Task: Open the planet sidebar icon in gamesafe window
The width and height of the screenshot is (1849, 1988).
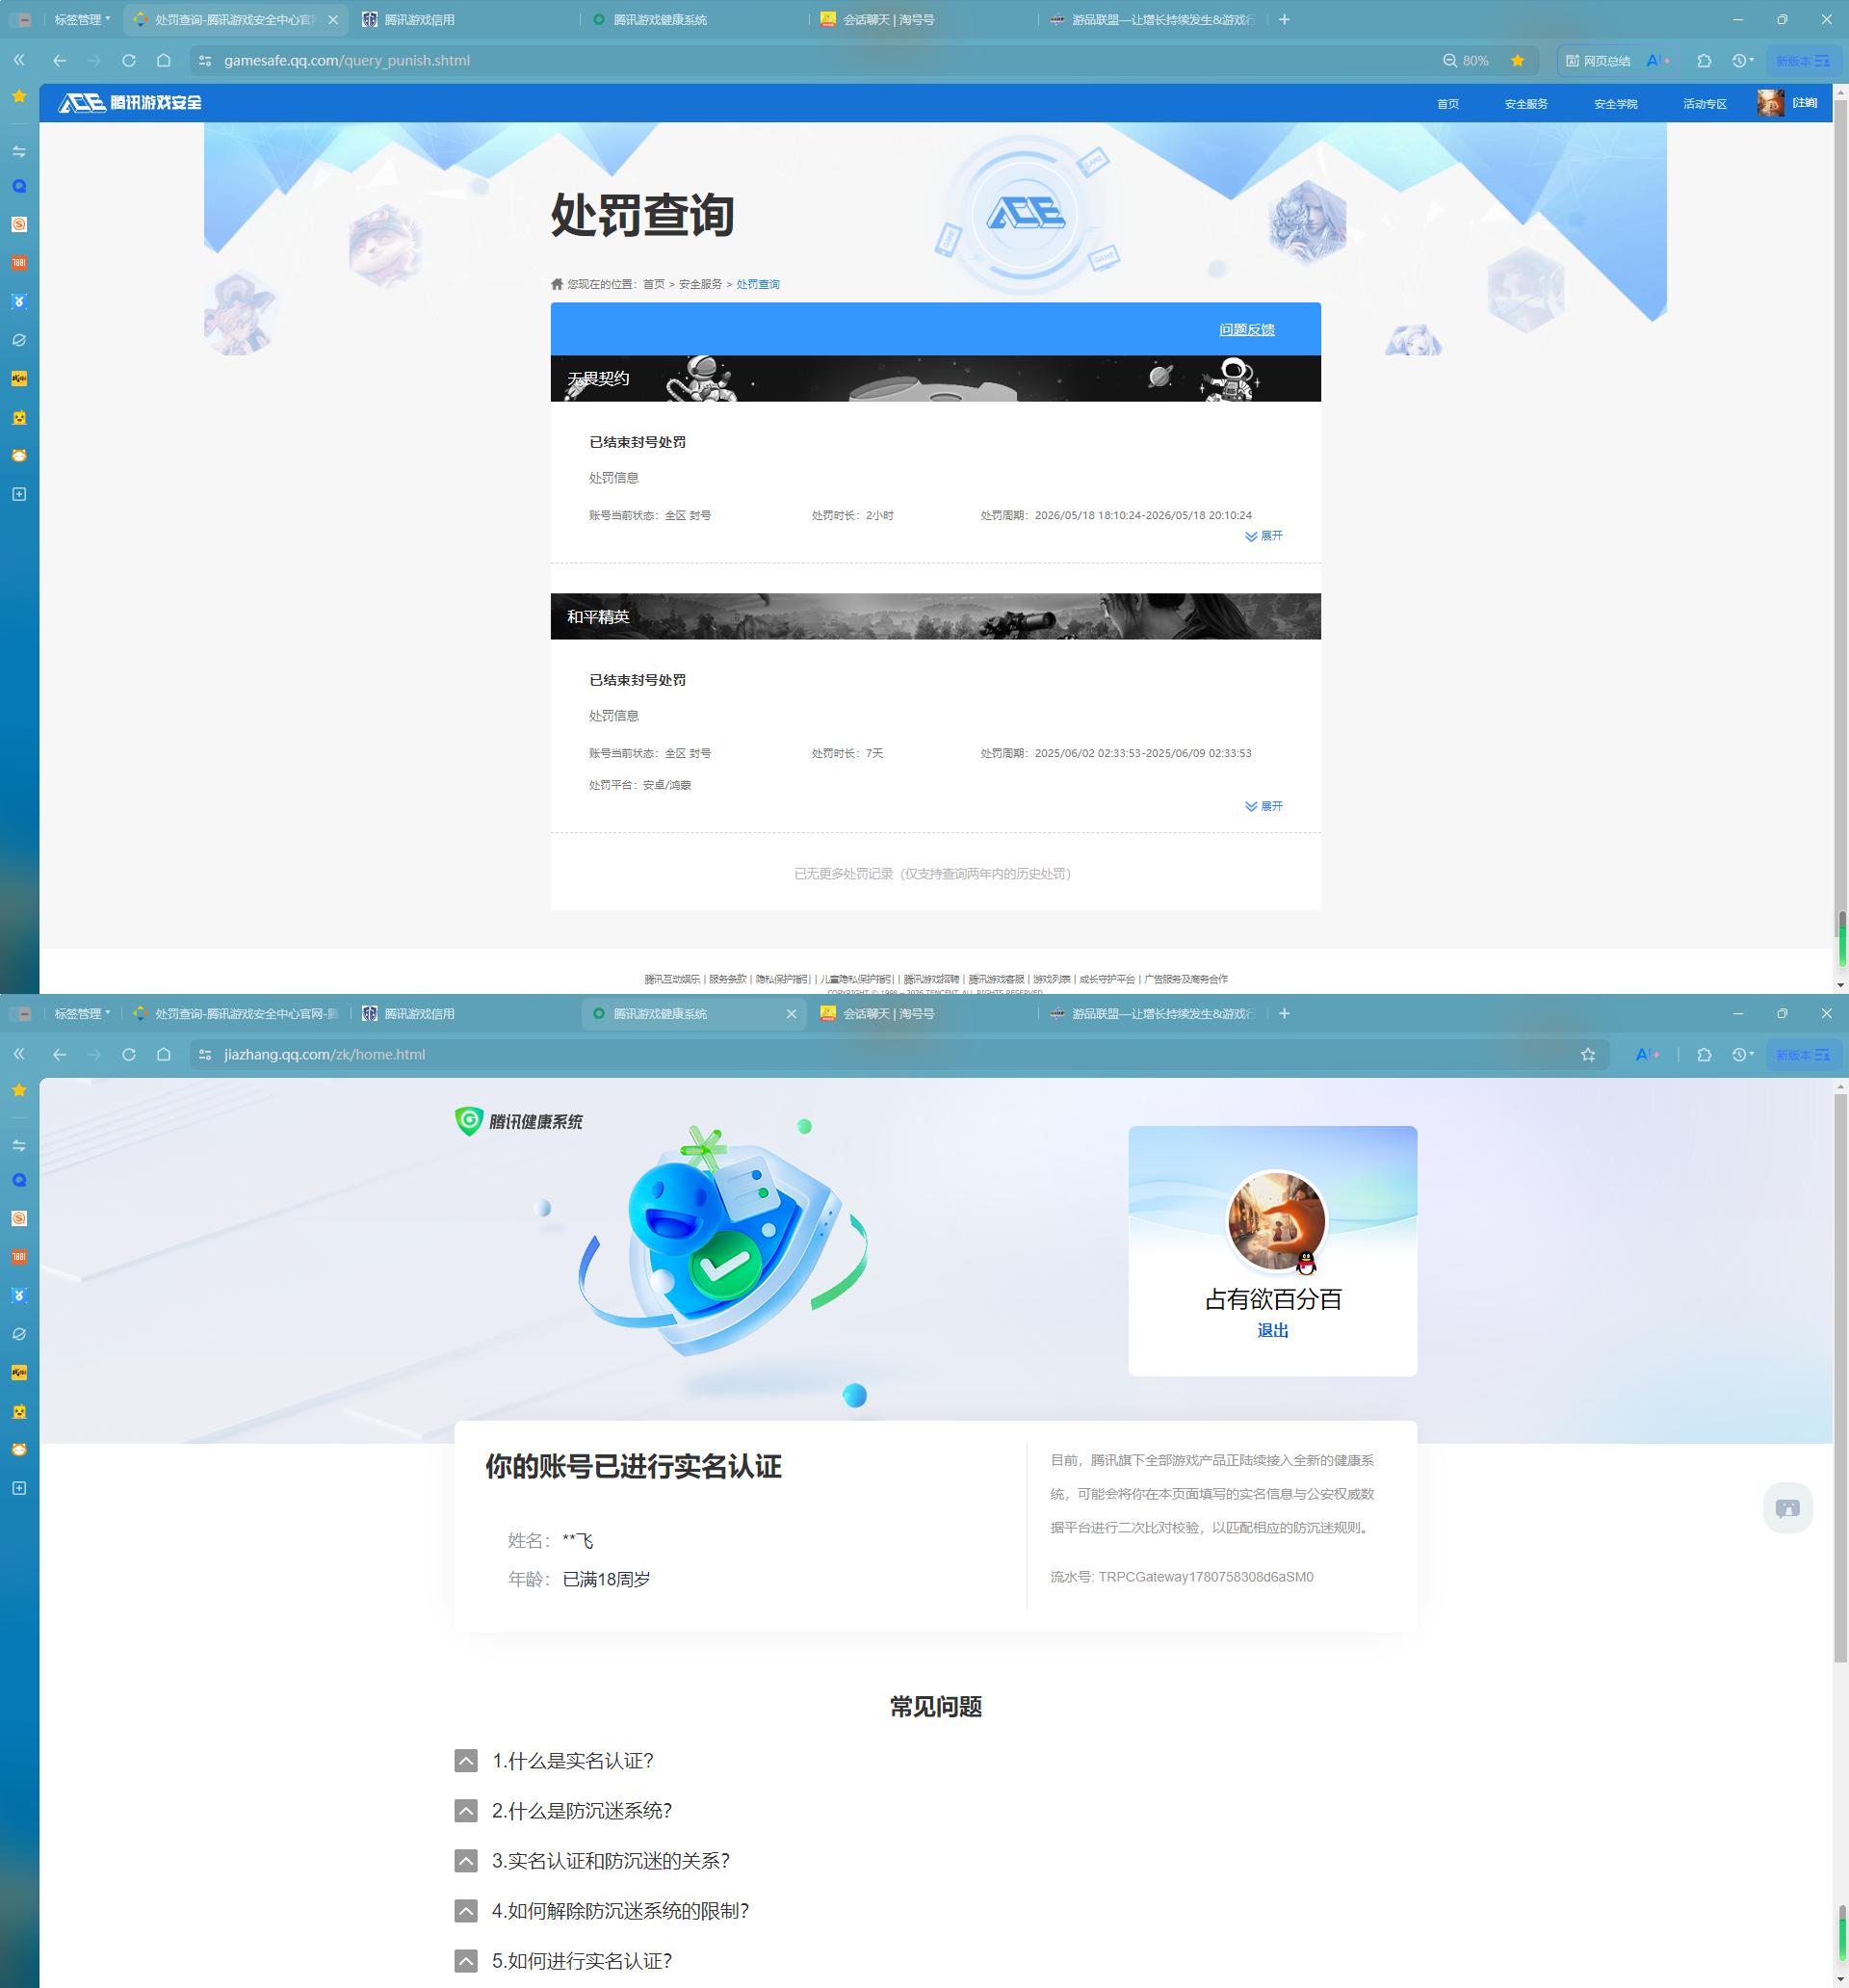Action: click(19, 340)
